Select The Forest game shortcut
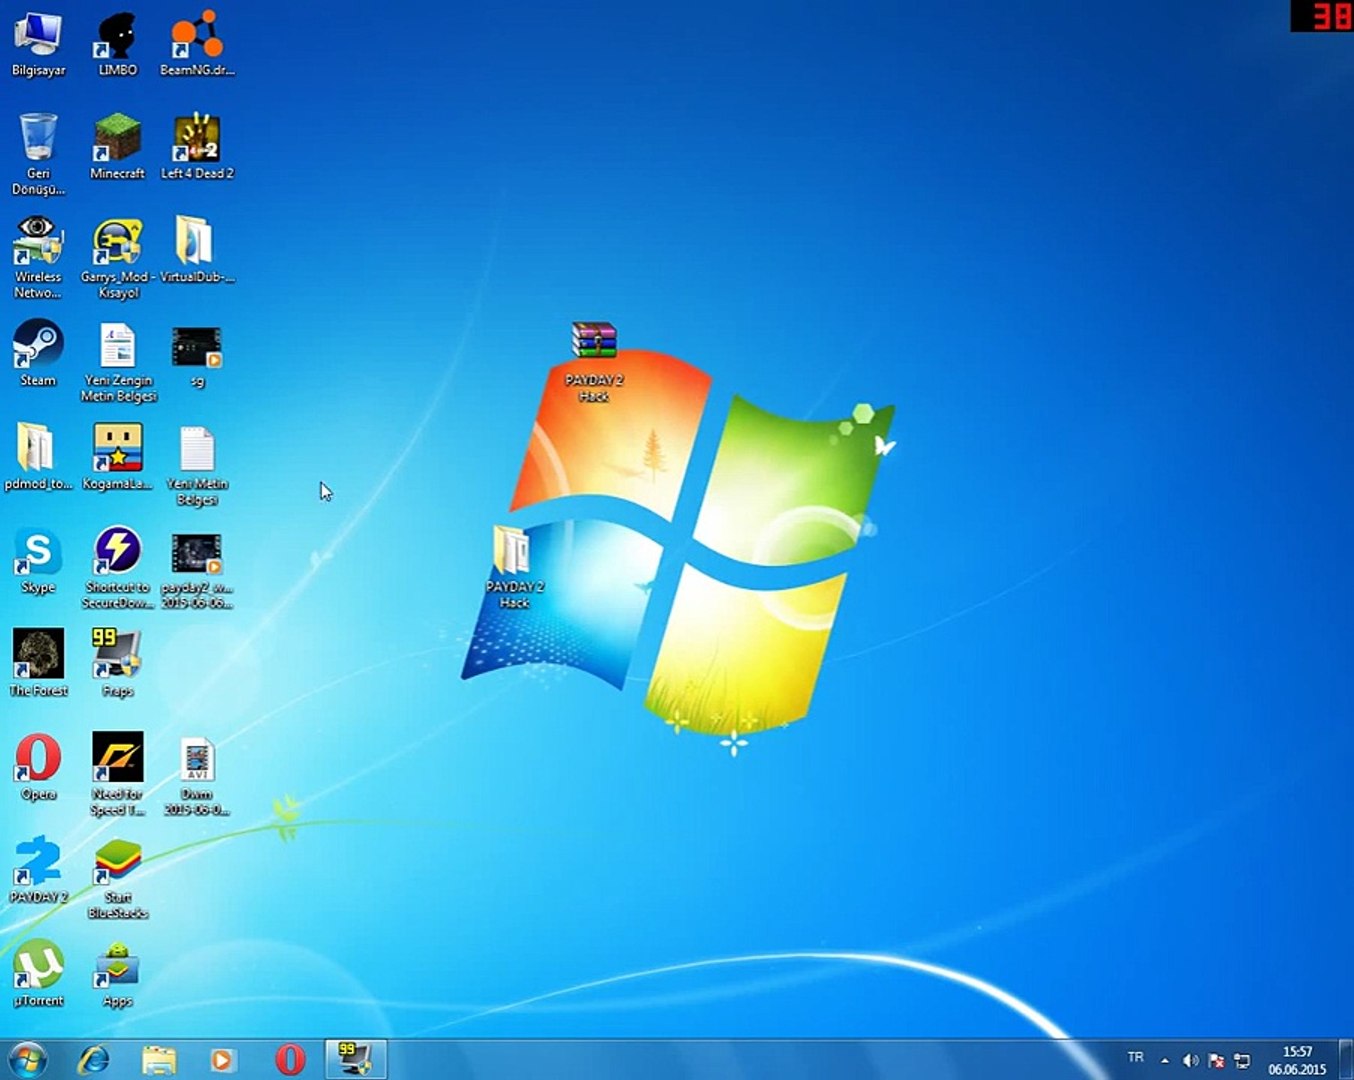The image size is (1354, 1080). (38, 663)
